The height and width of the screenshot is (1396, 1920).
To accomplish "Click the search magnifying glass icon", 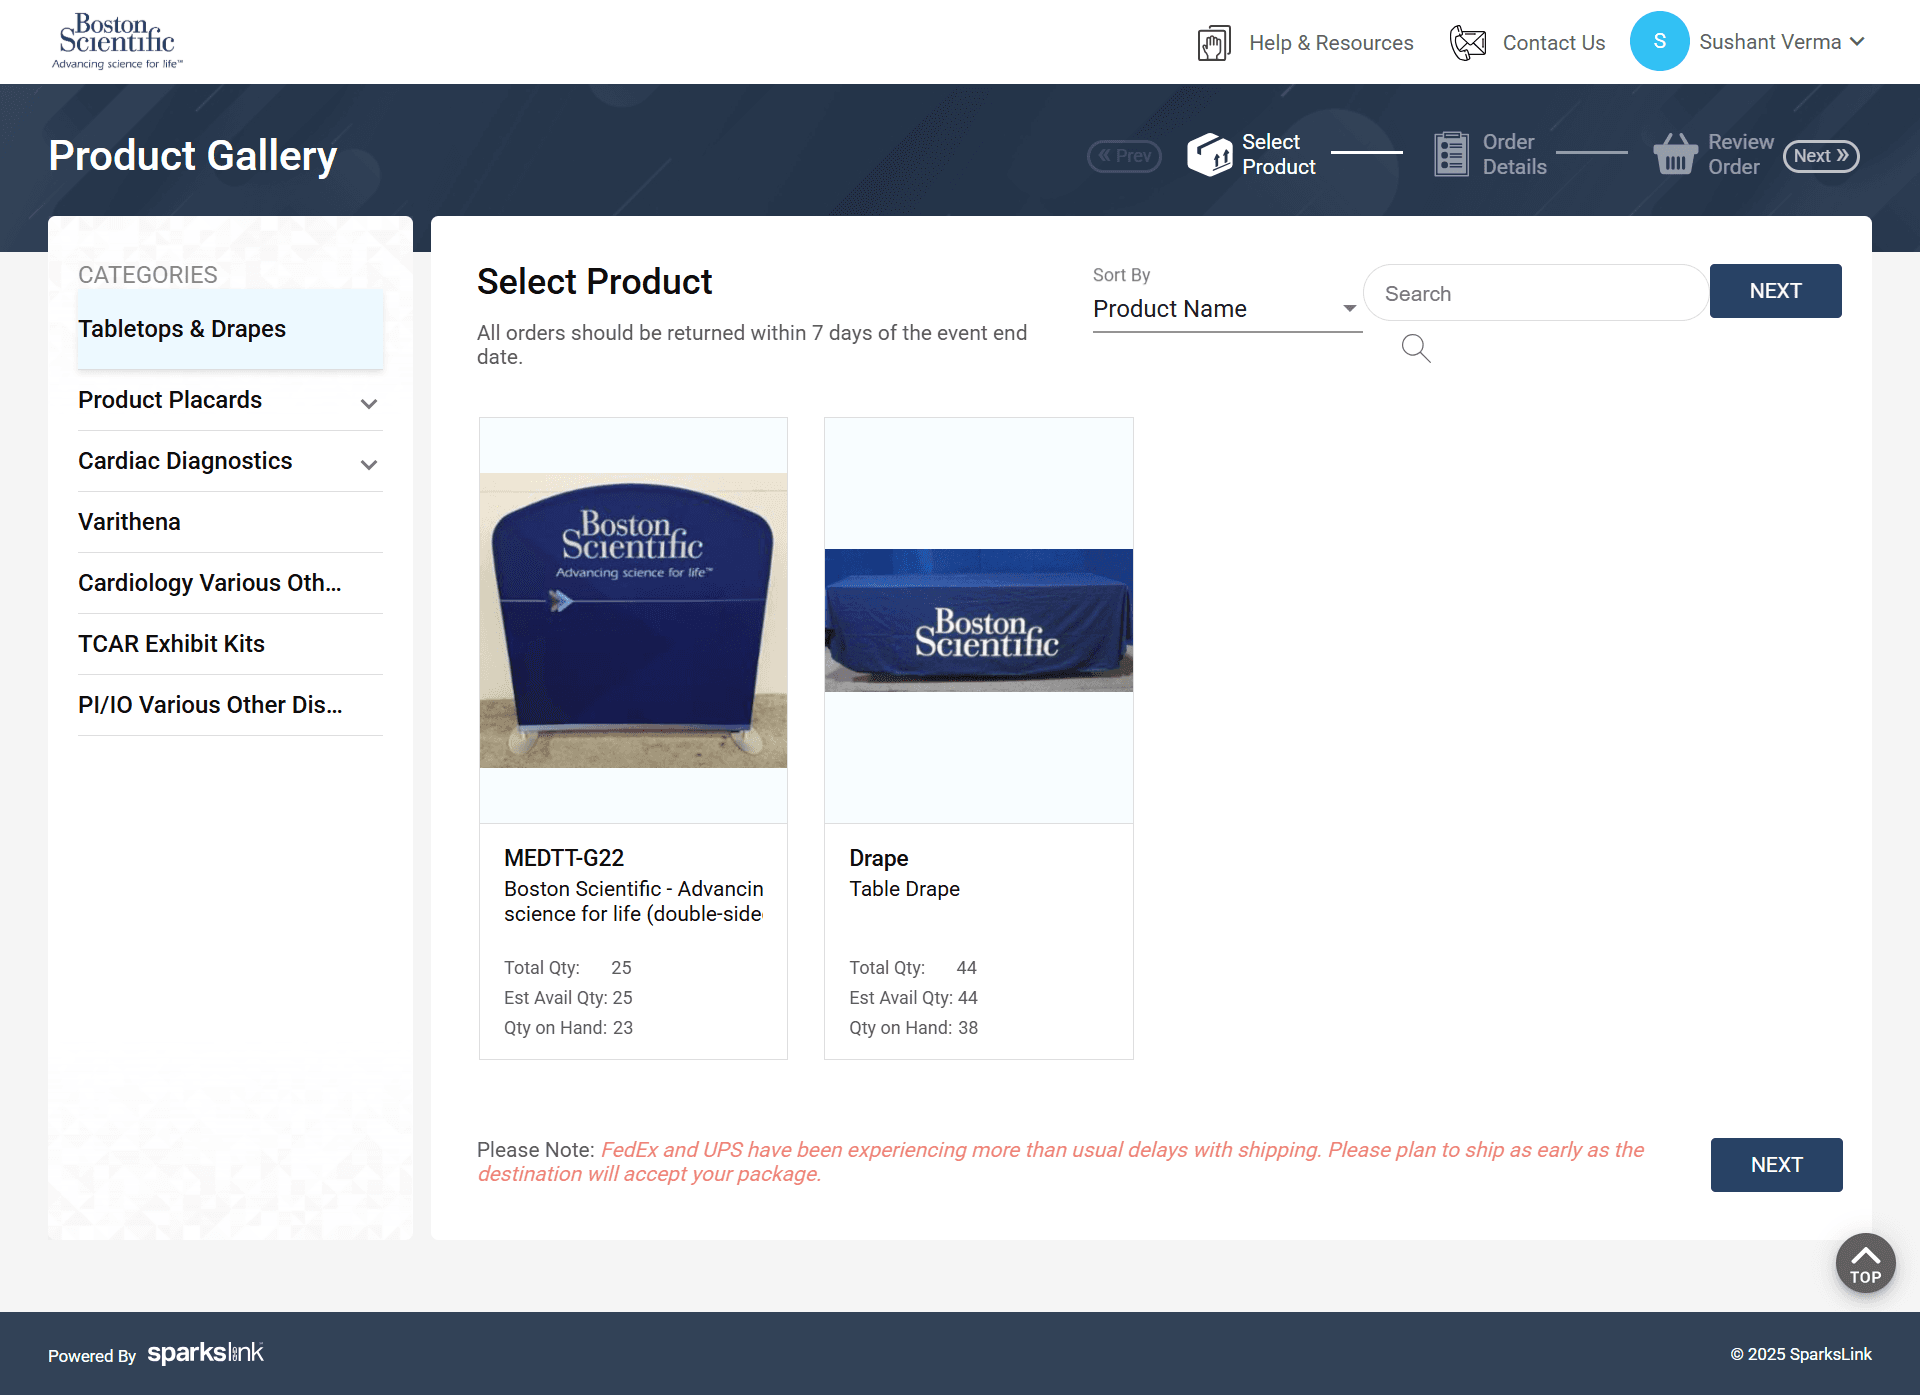I will (x=1415, y=348).
